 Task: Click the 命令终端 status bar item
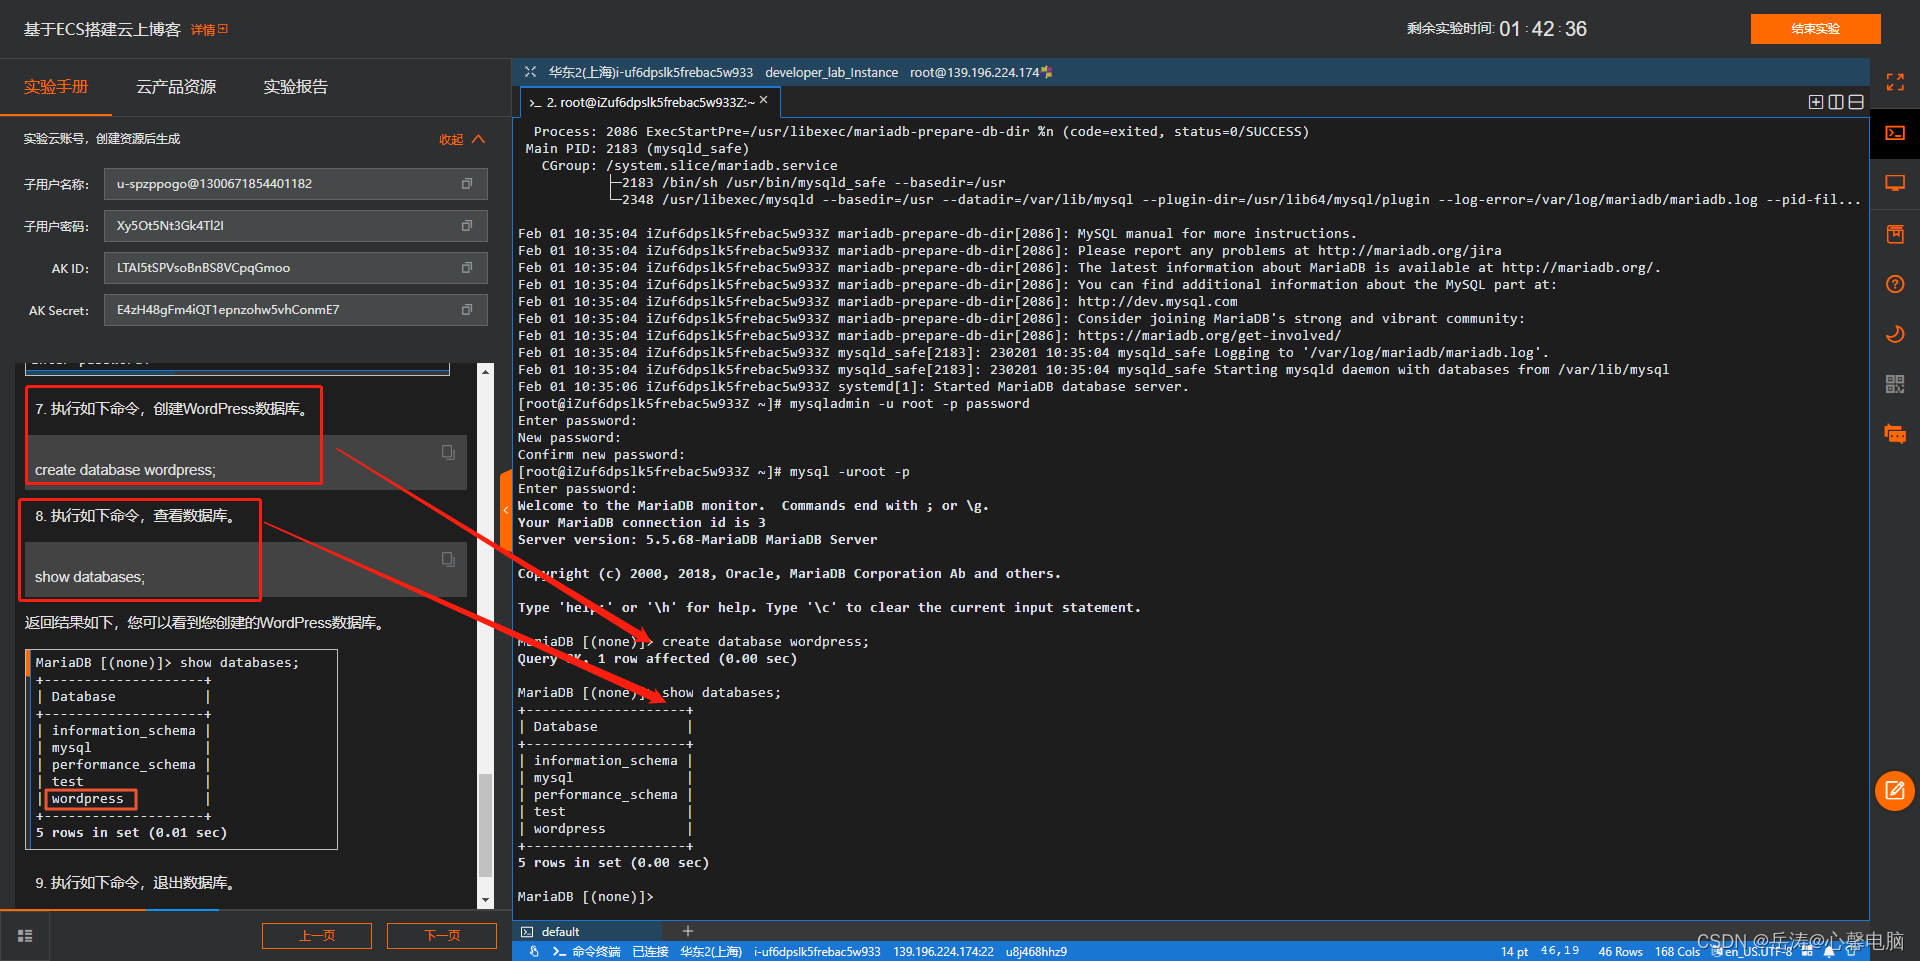point(587,952)
